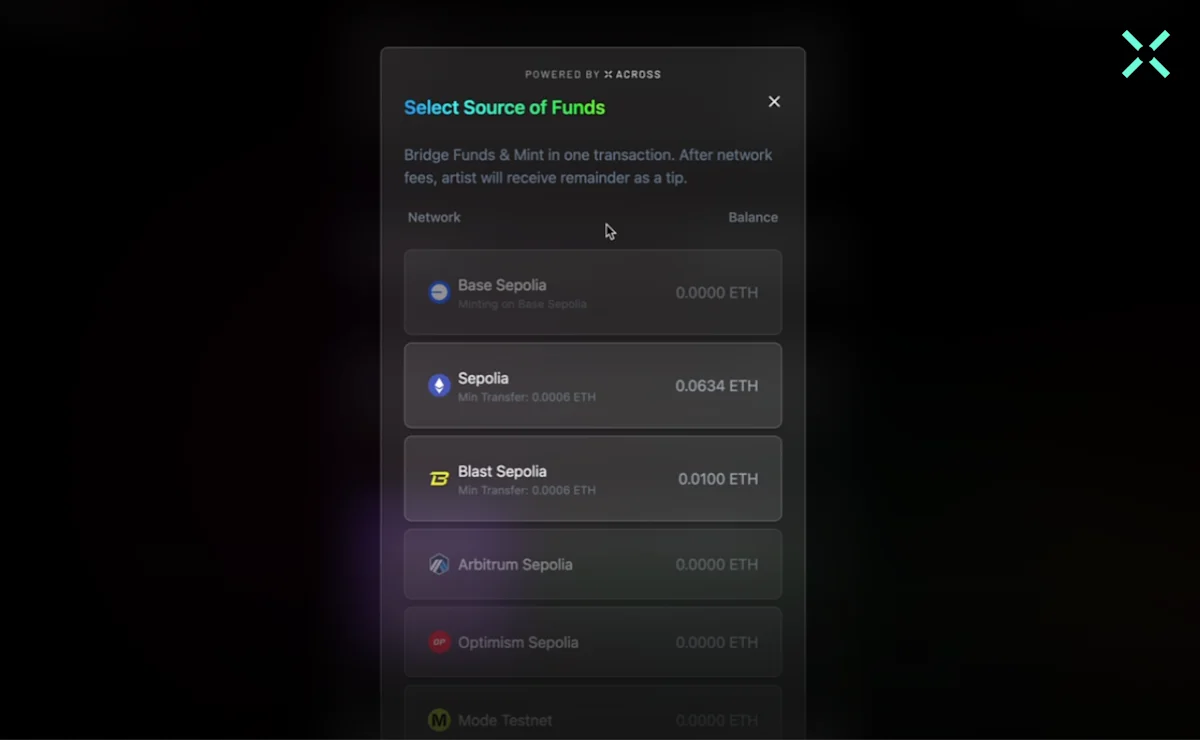
Task: Click the 0.0100 ETH Blast Sepolia balance
Action: [x=718, y=479]
